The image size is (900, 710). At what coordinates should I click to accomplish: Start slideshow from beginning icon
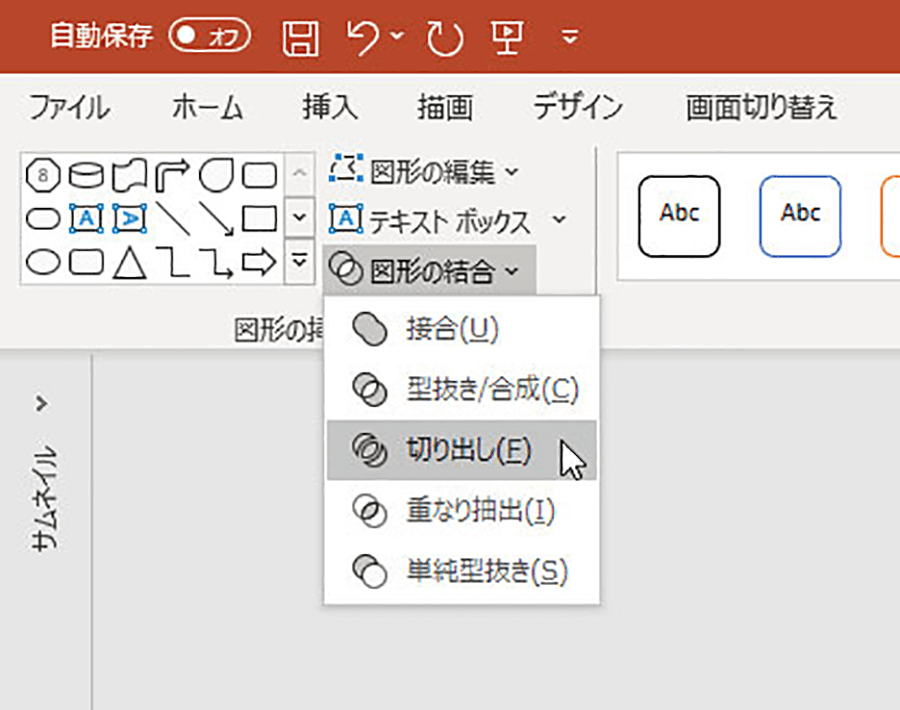507,38
